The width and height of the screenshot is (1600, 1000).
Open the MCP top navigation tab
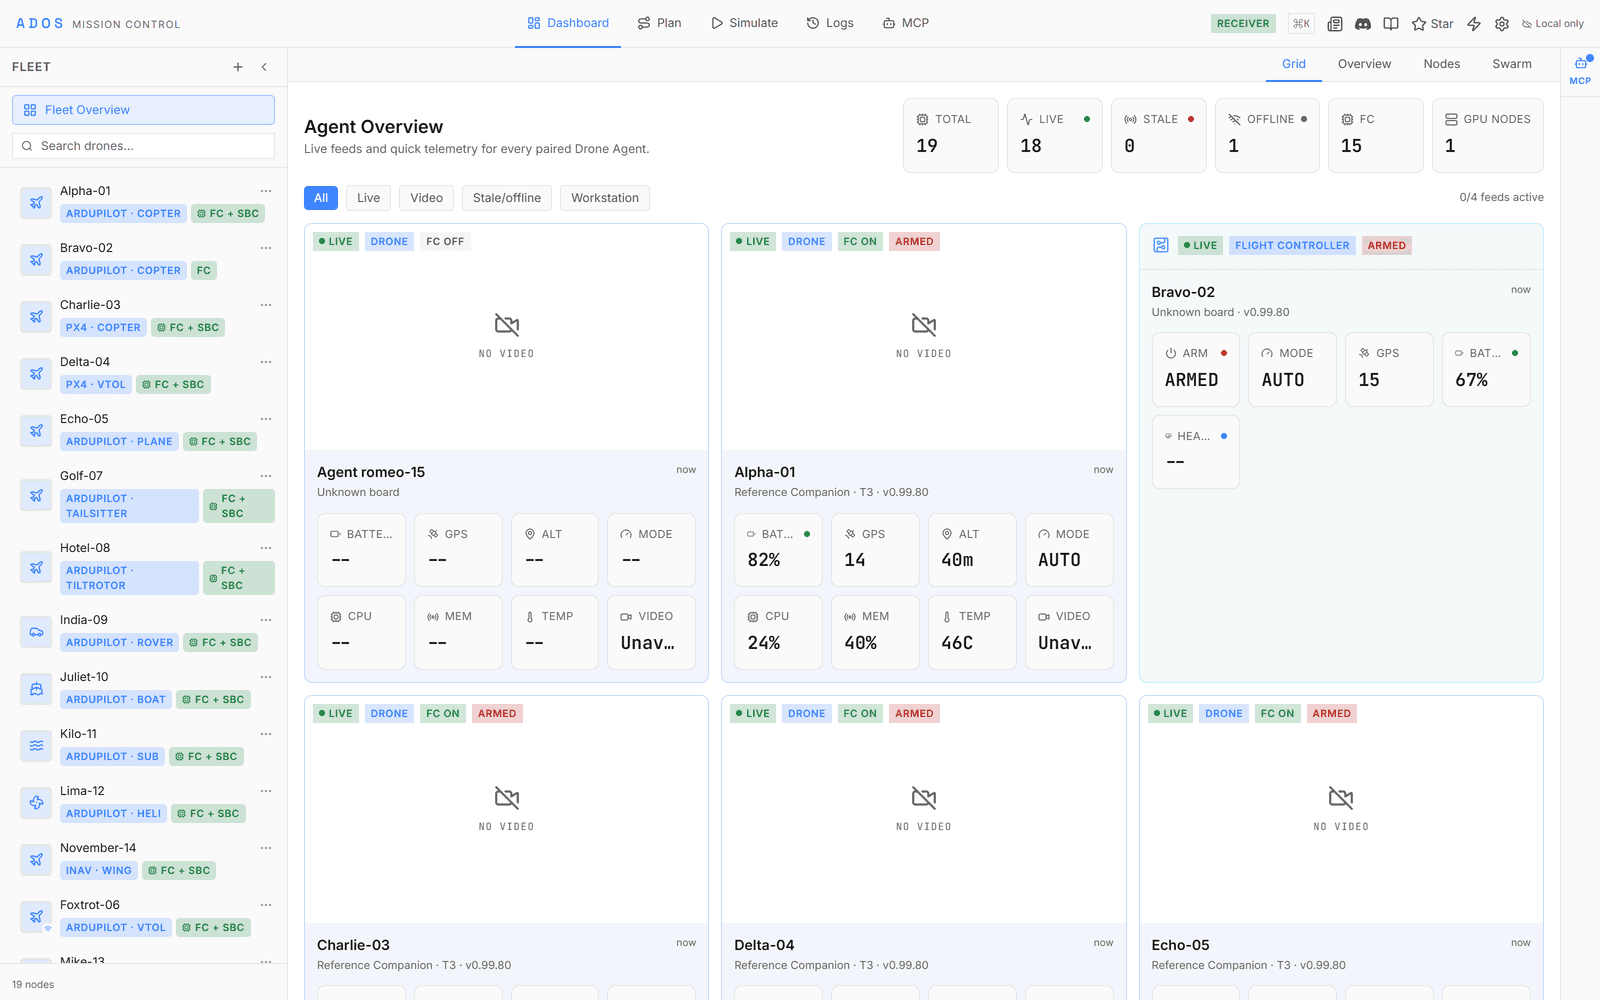906,23
